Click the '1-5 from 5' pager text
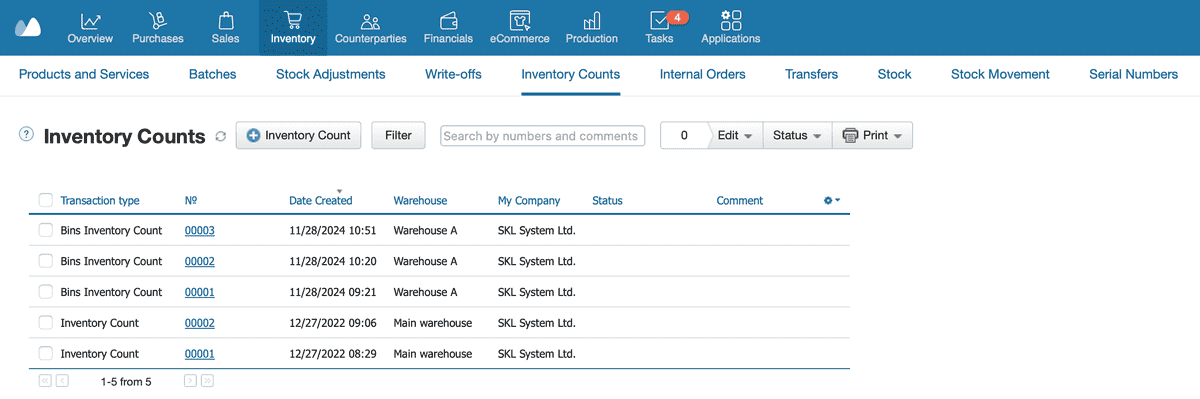This screenshot has height=399, width=1200. pyautogui.click(x=126, y=381)
